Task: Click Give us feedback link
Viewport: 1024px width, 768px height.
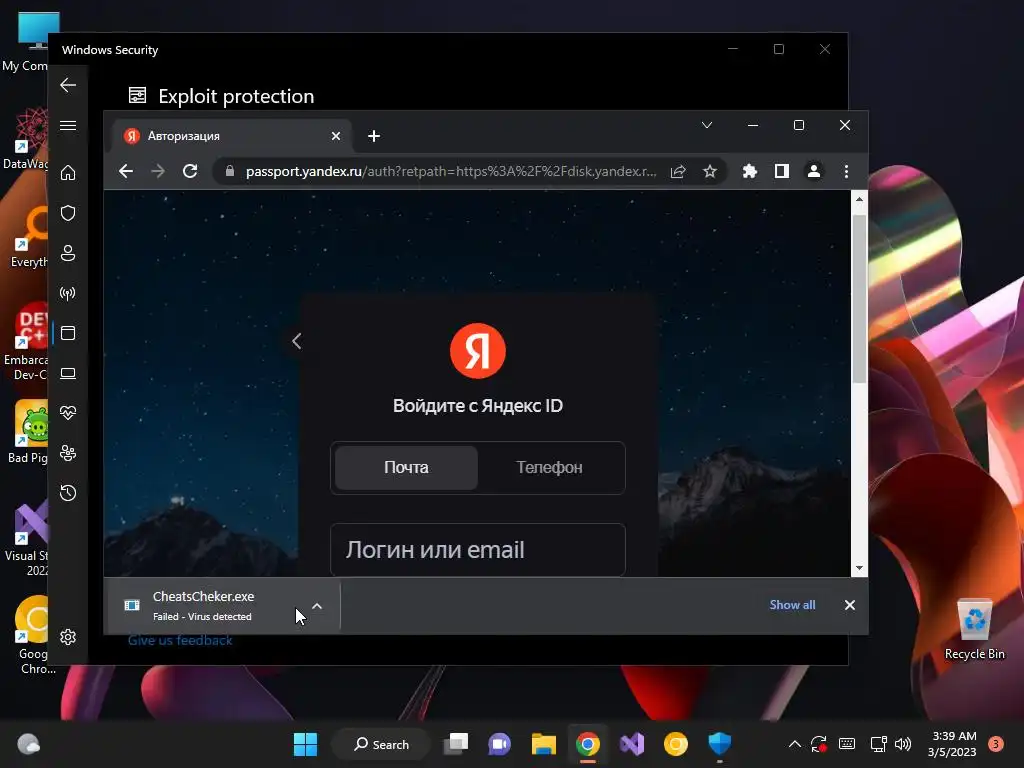Action: (x=180, y=641)
